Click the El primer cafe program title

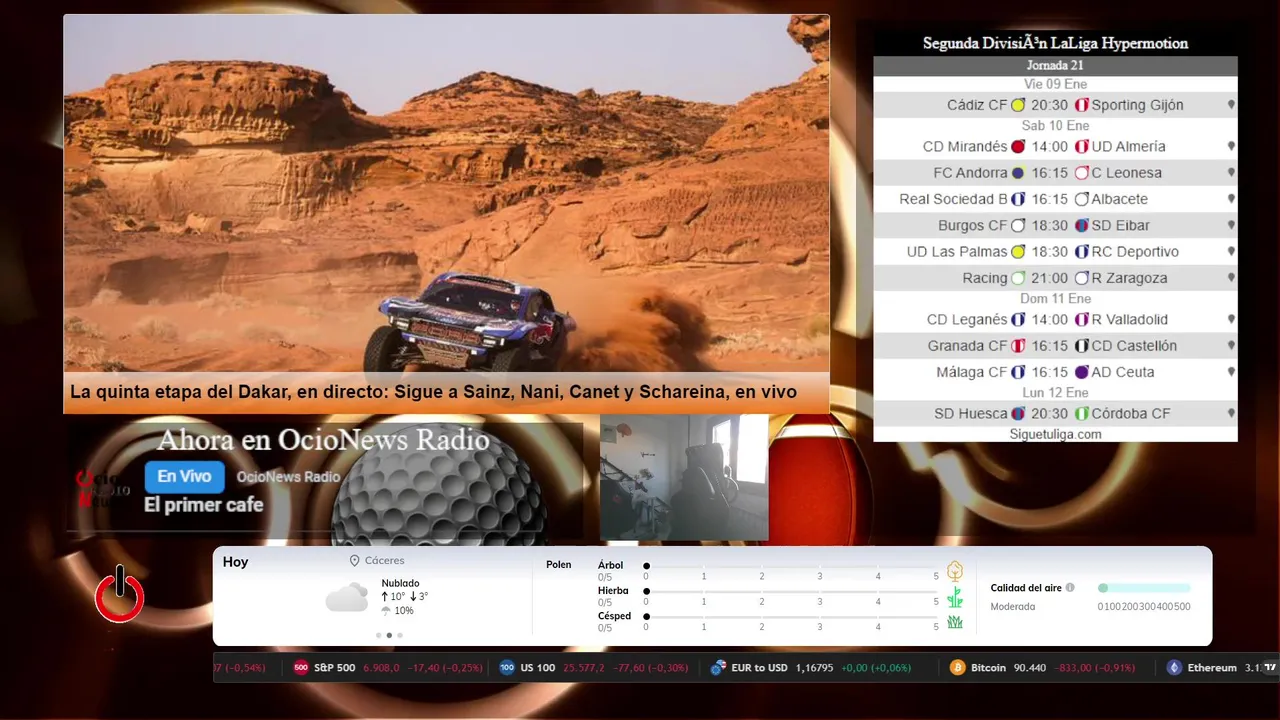click(204, 505)
